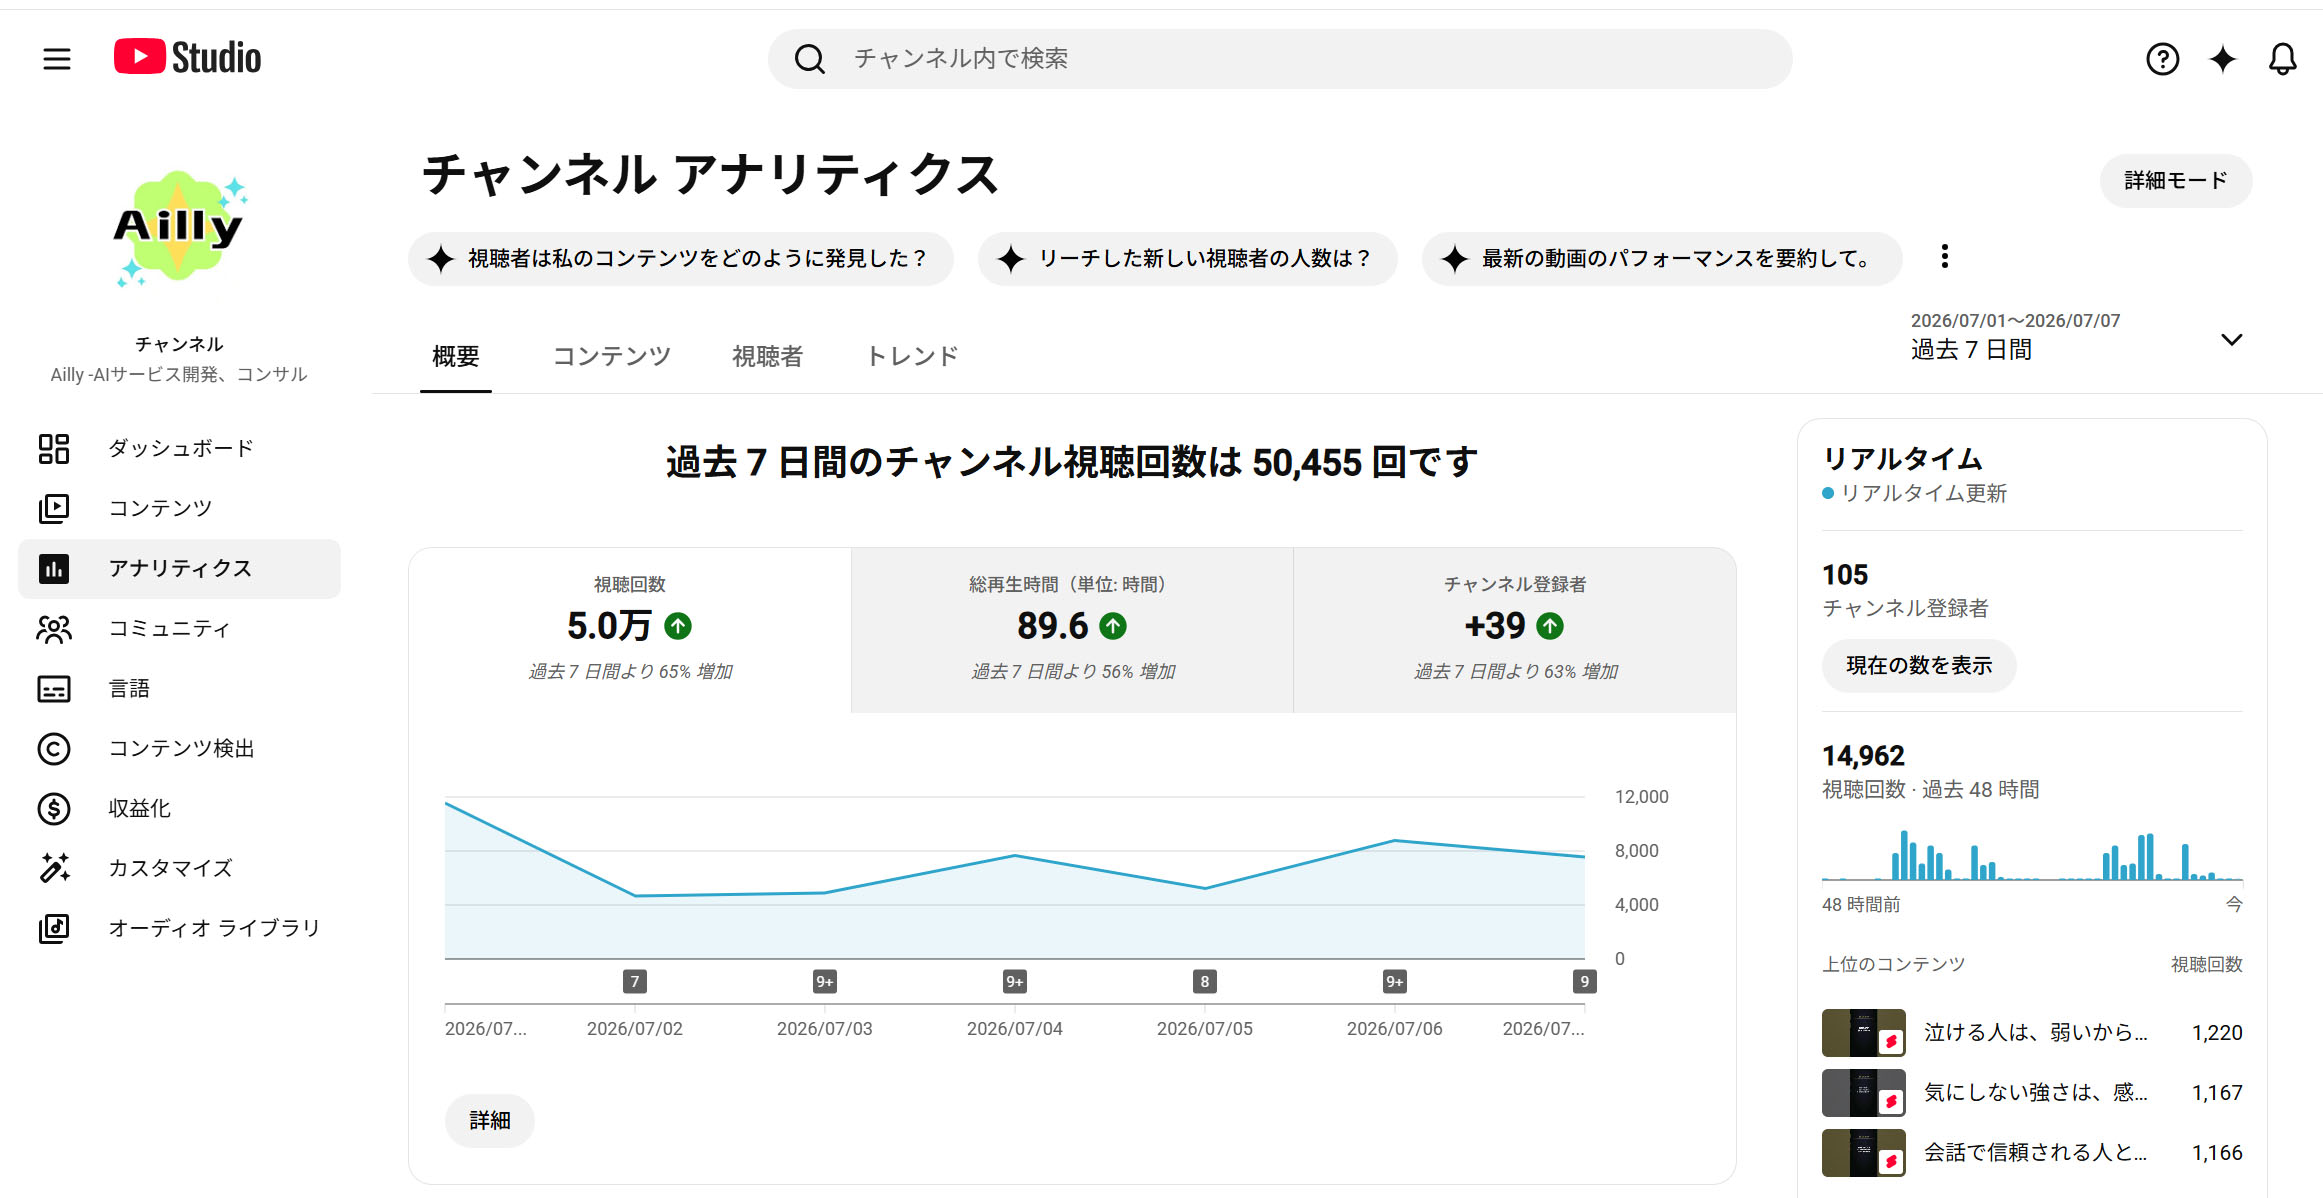This screenshot has width=2323, height=1198.
Task: Select the チャンネル登録者 metric card
Action: [1515, 629]
